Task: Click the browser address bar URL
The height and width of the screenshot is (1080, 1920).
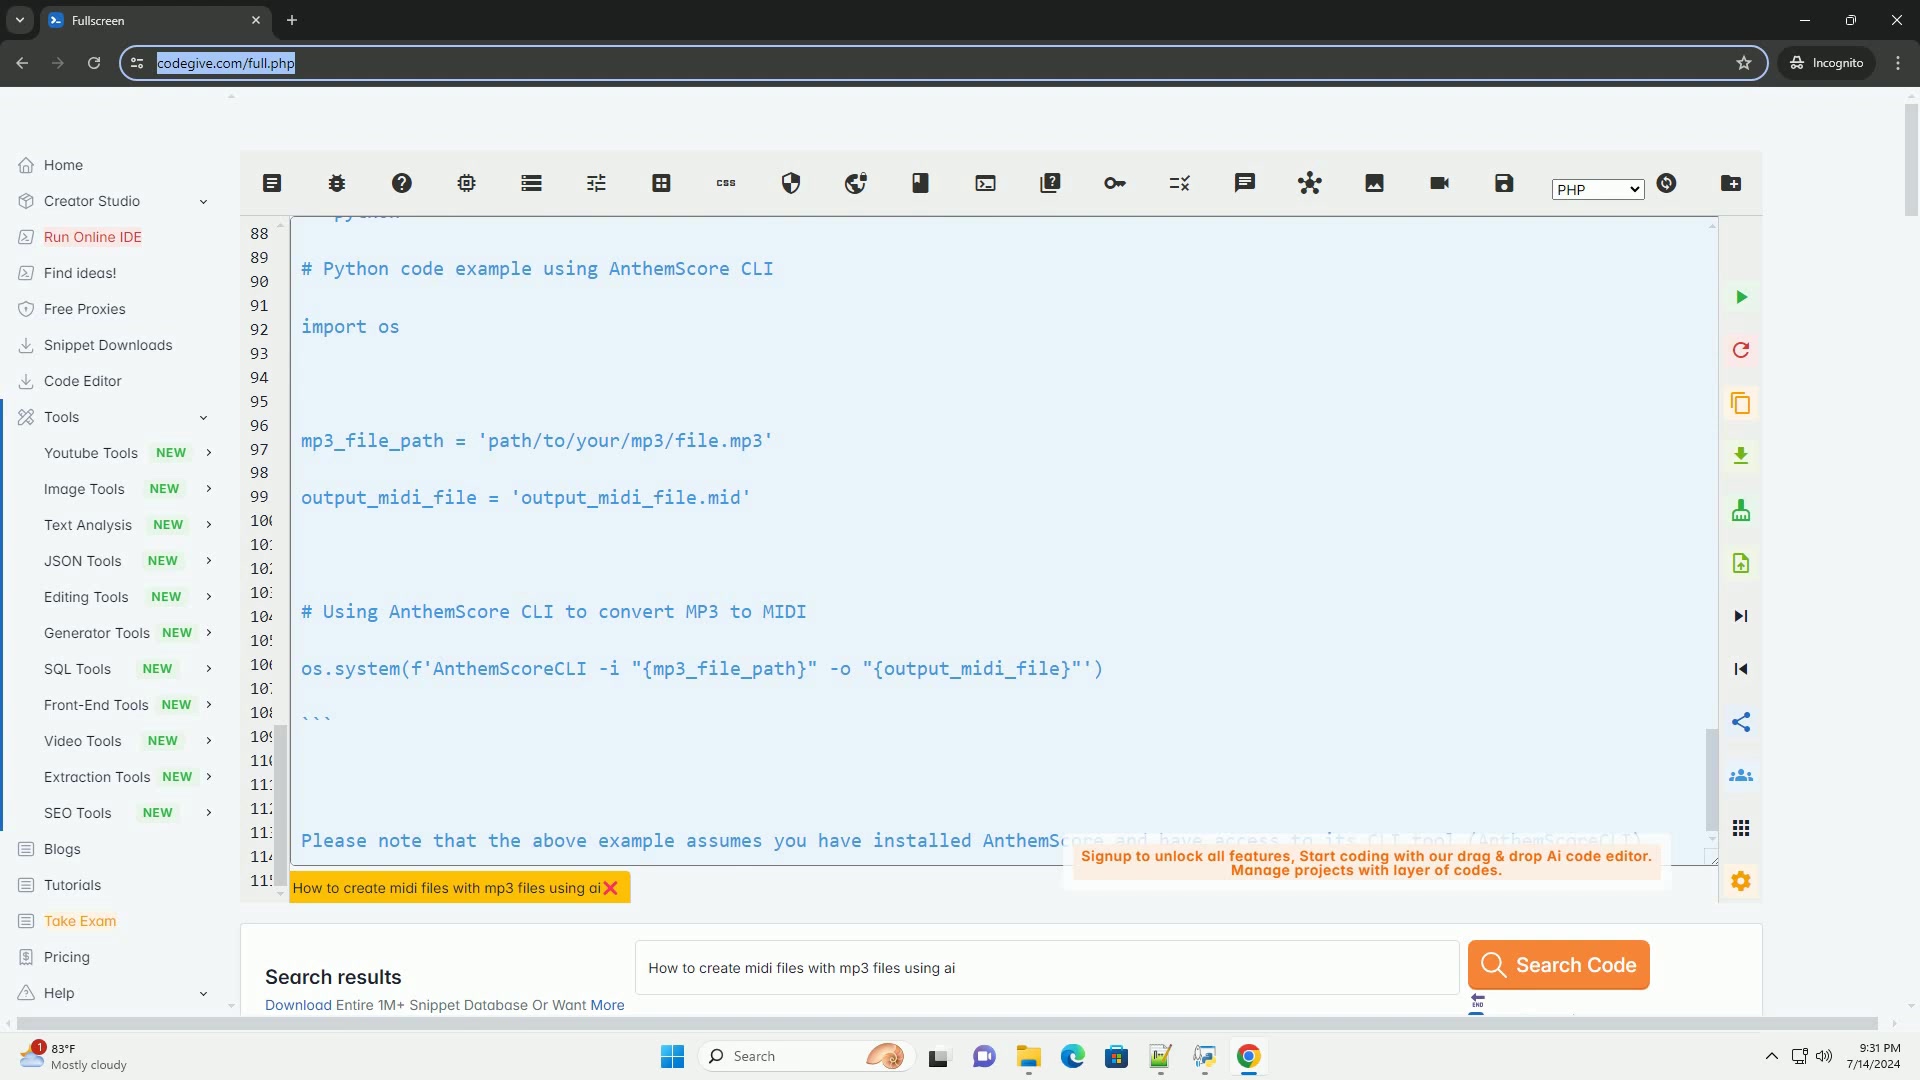Action: [x=226, y=63]
